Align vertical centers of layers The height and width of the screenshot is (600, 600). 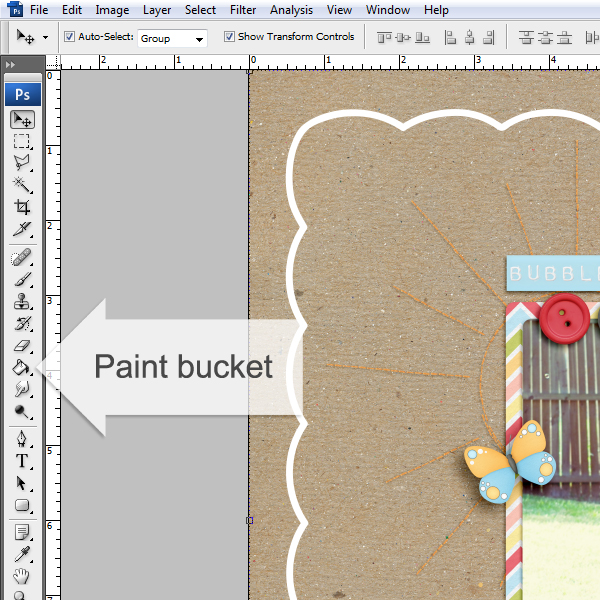click(x=403, y=38)
